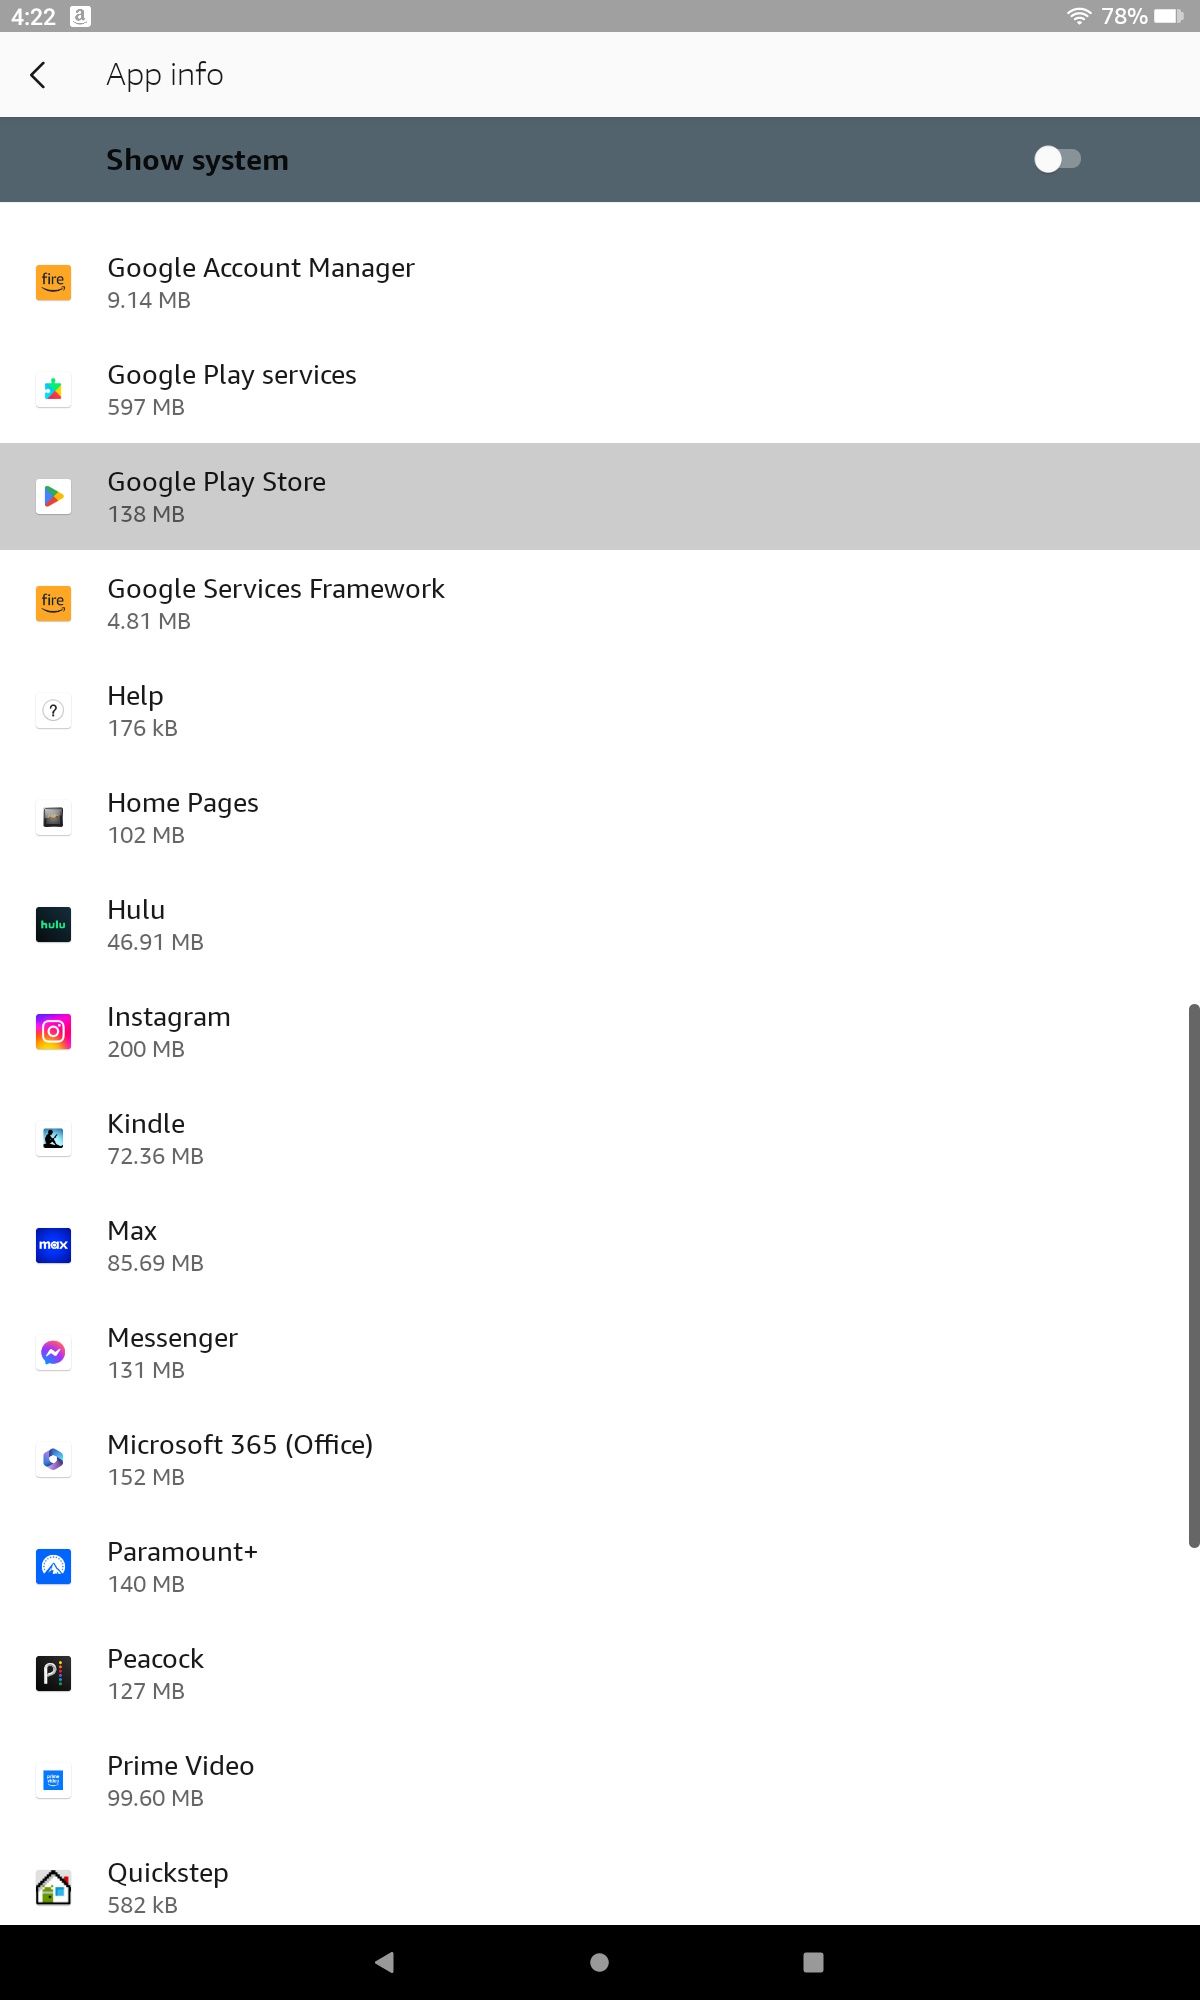1200x2000 pixels.
Task: Tap the Quickstep house icon
Action: click(53, 1888)
